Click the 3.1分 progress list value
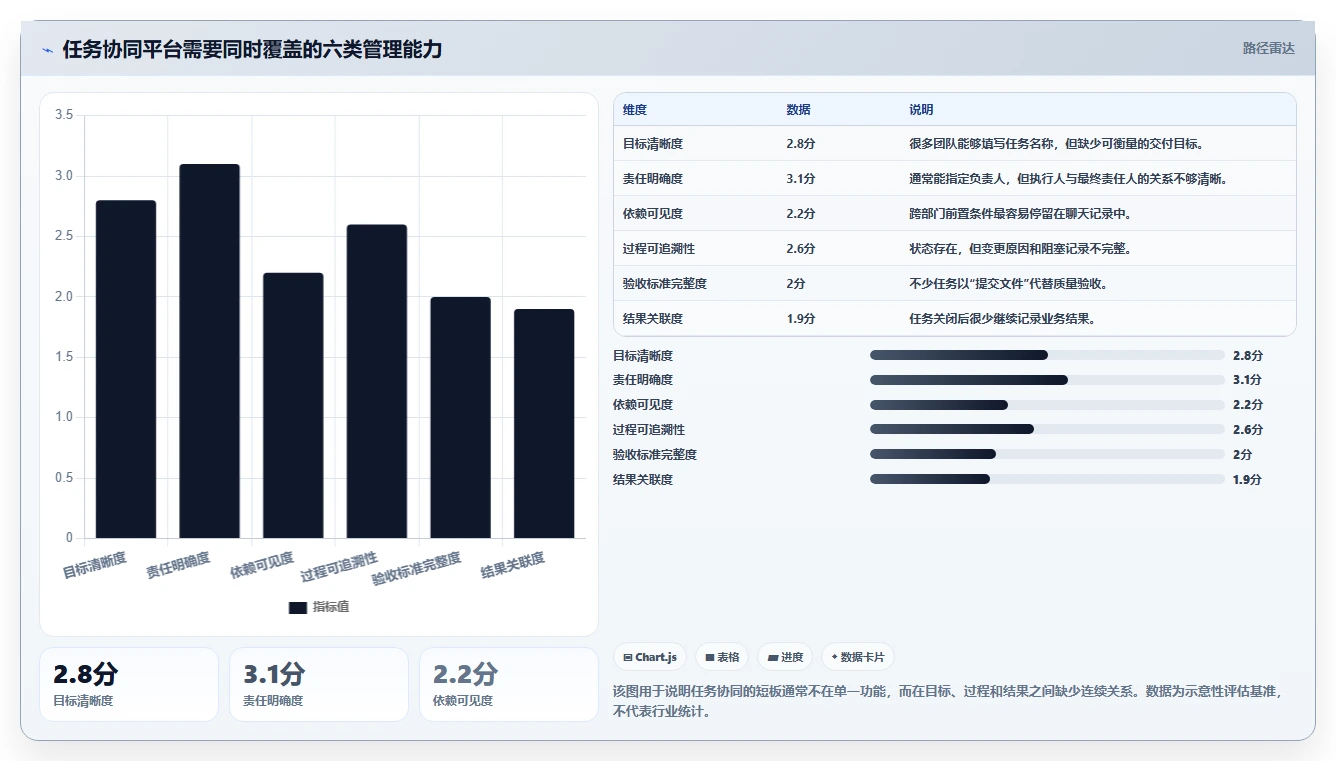Viewport: 1336px width, 761px height. tap(1247, 380)
